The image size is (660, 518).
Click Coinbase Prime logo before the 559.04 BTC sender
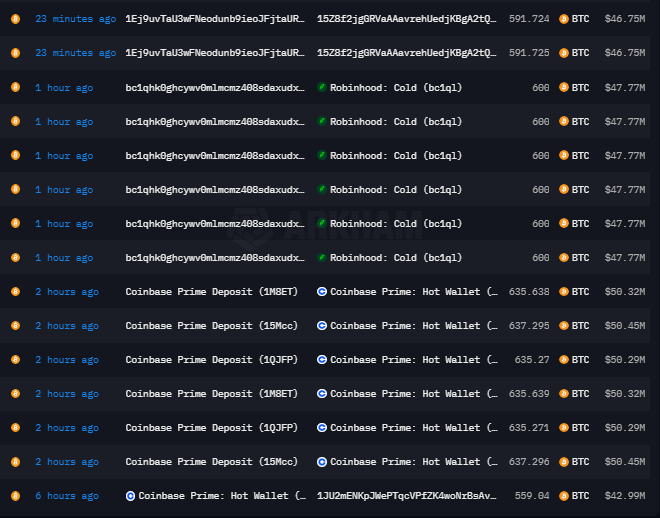tap(130, 496)
